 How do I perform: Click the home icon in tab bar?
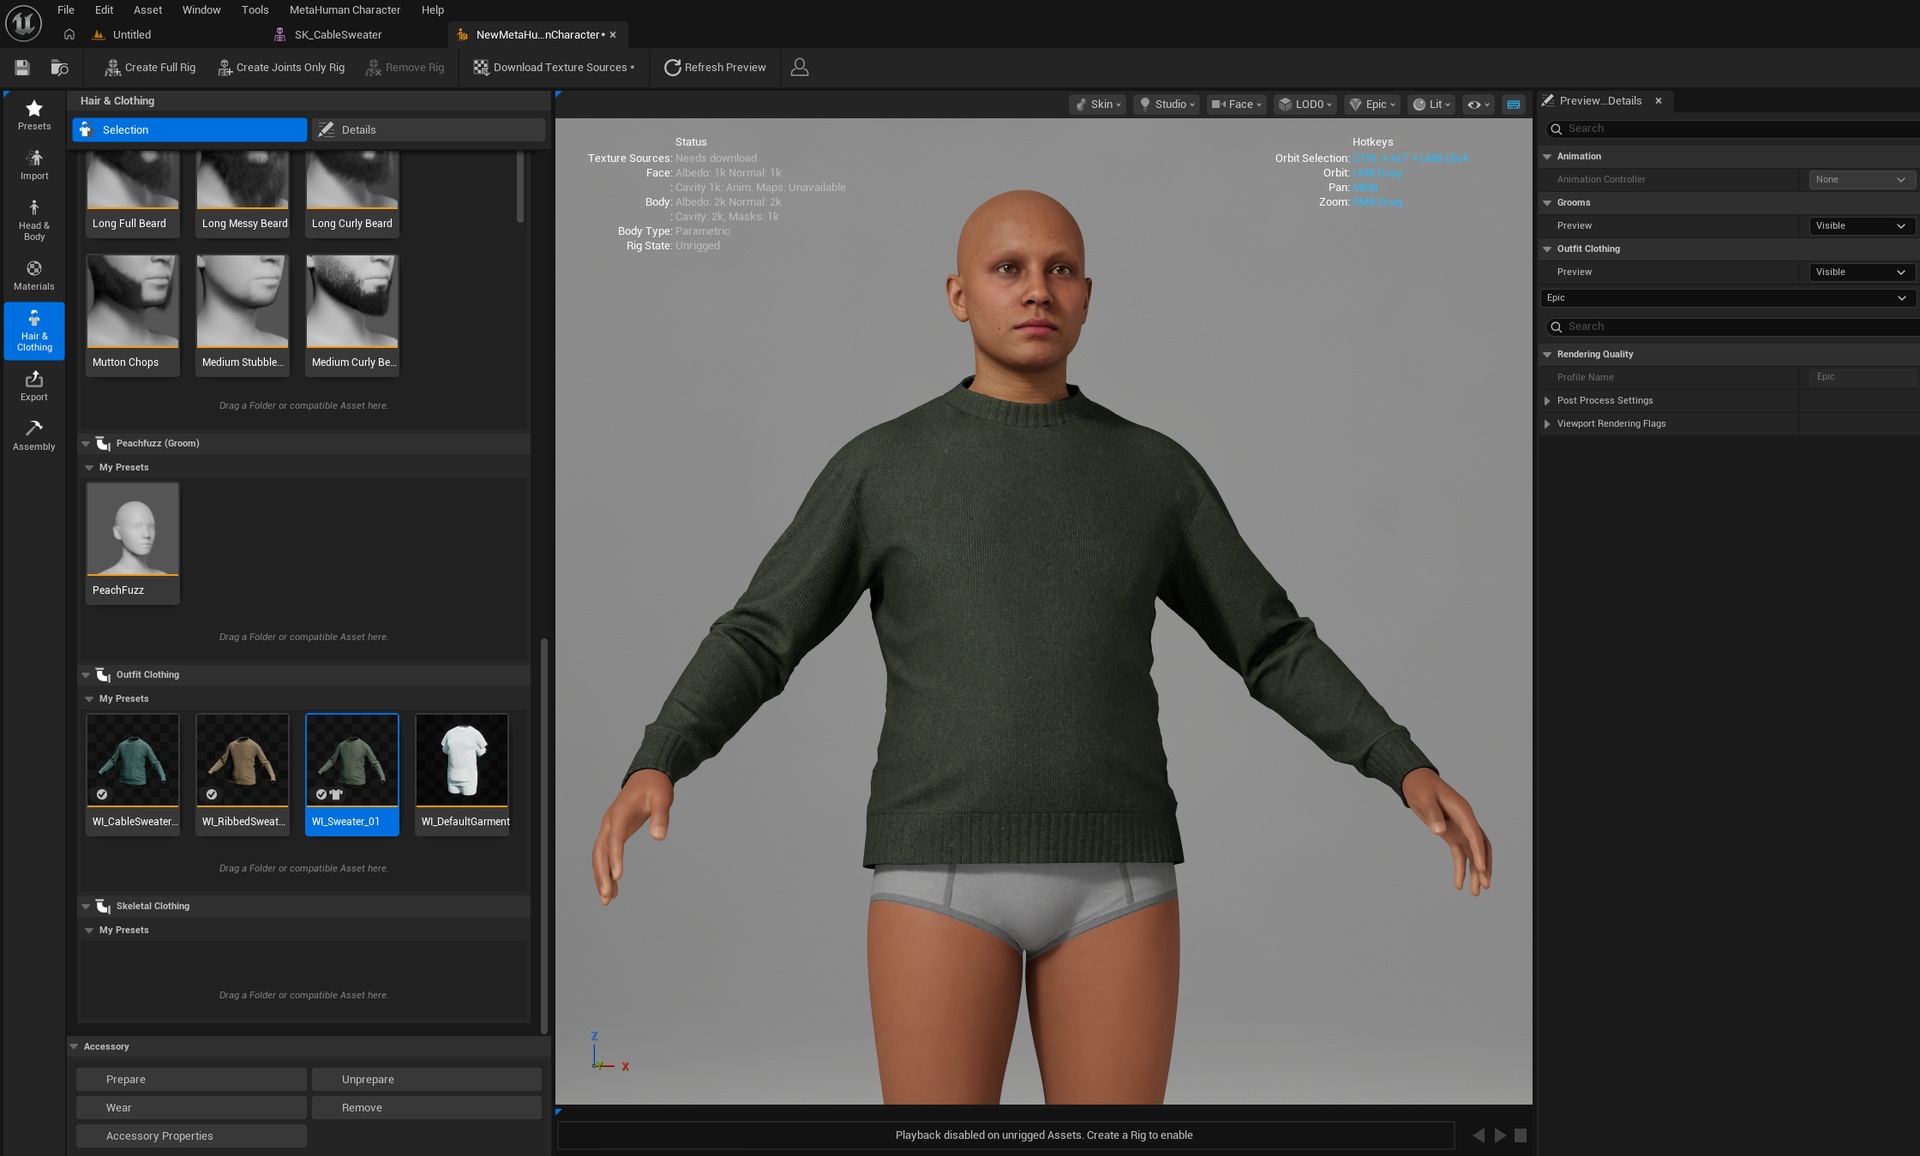tap(69, 34)
